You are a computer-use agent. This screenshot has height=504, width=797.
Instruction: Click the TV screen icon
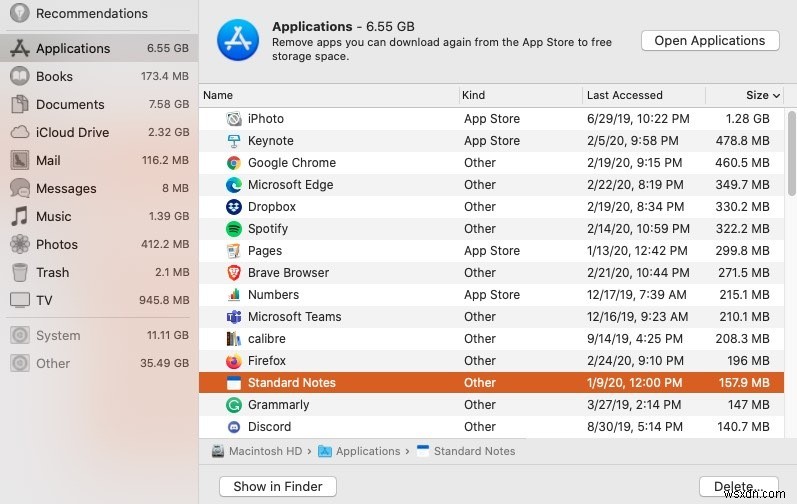[x=20, y=300]
